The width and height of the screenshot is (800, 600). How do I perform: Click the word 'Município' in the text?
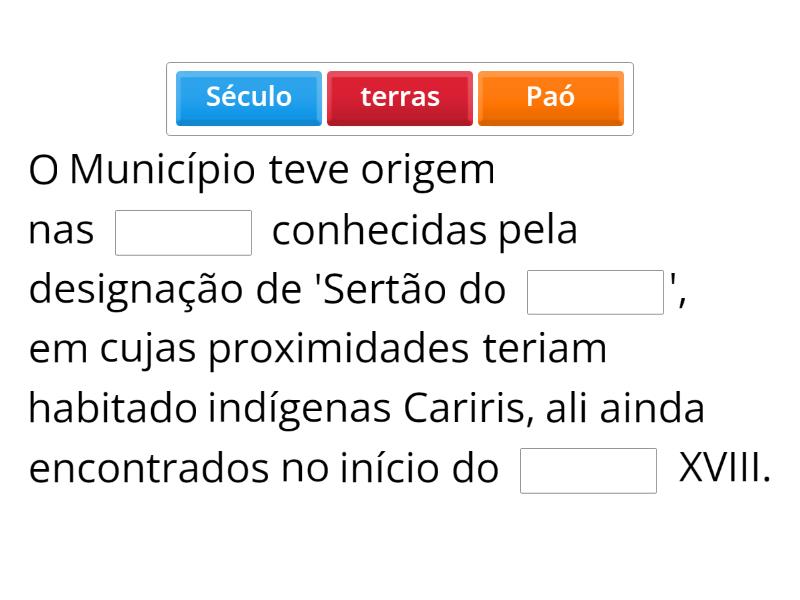pyautogui.click(x=163, y=171)
